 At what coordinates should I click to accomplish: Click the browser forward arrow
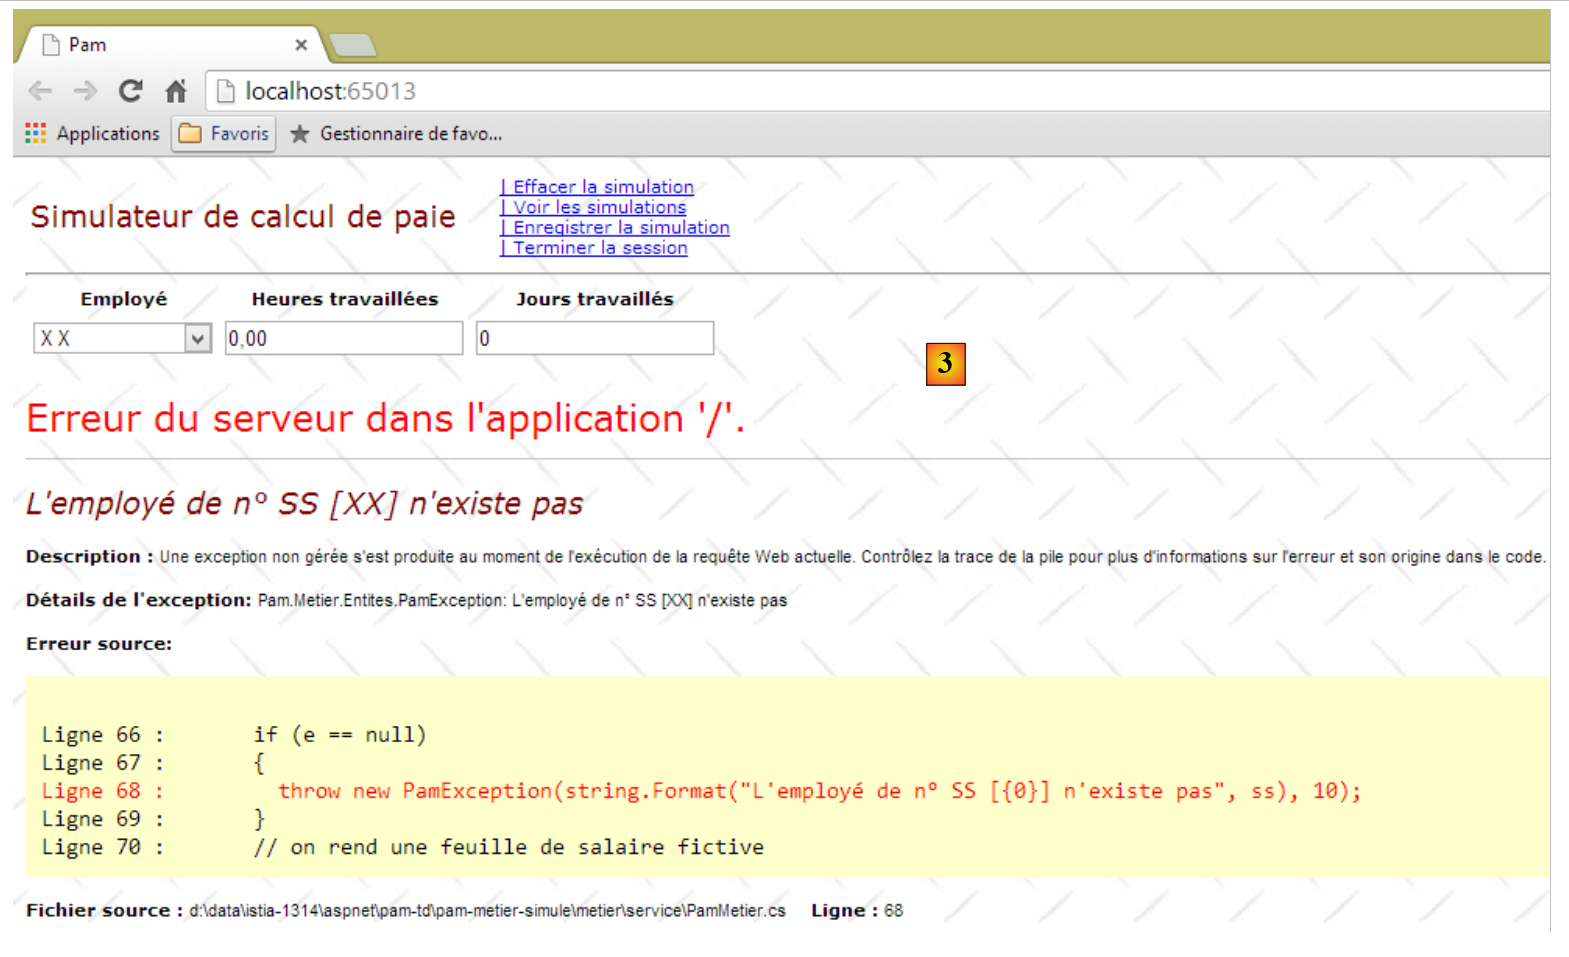pos(85,91)
